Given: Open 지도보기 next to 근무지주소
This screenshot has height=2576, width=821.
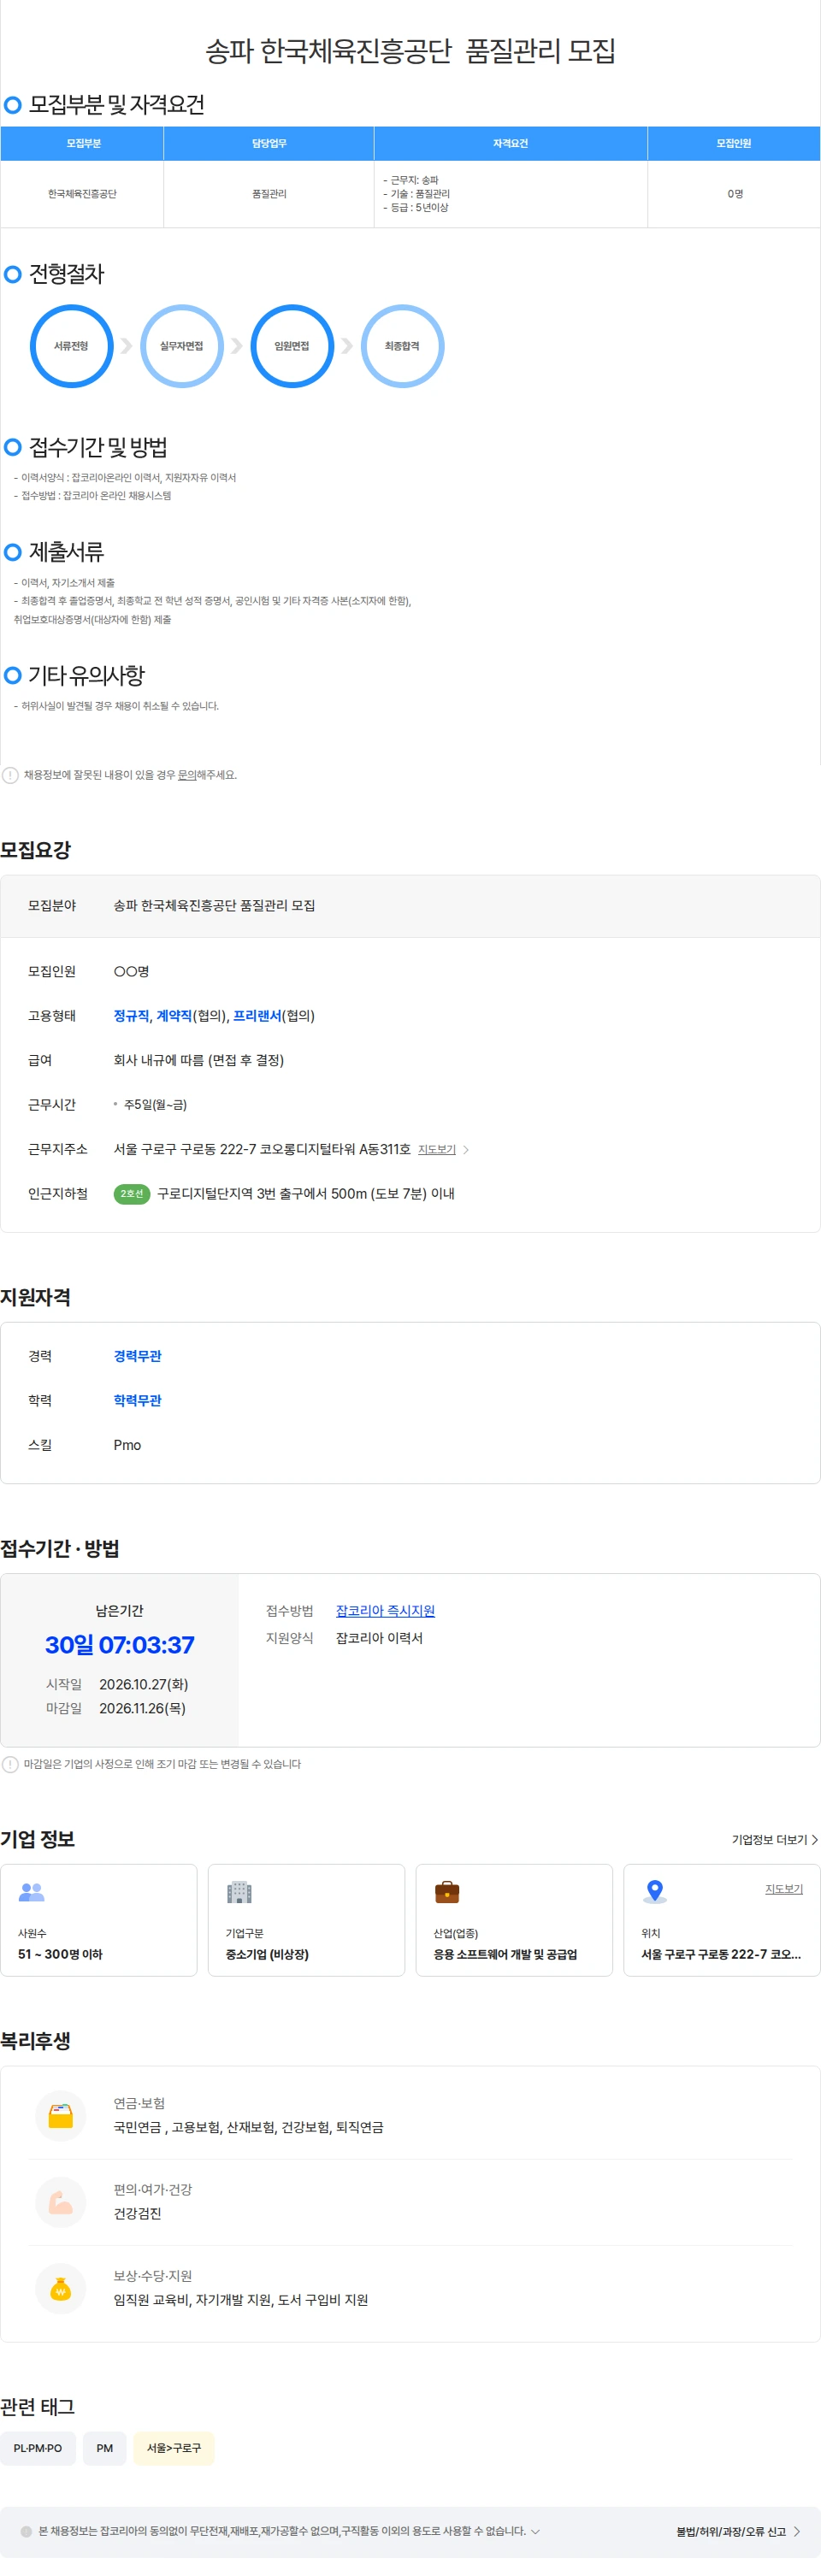Looking at the screenshot, I should click(x=437, y=1150).
